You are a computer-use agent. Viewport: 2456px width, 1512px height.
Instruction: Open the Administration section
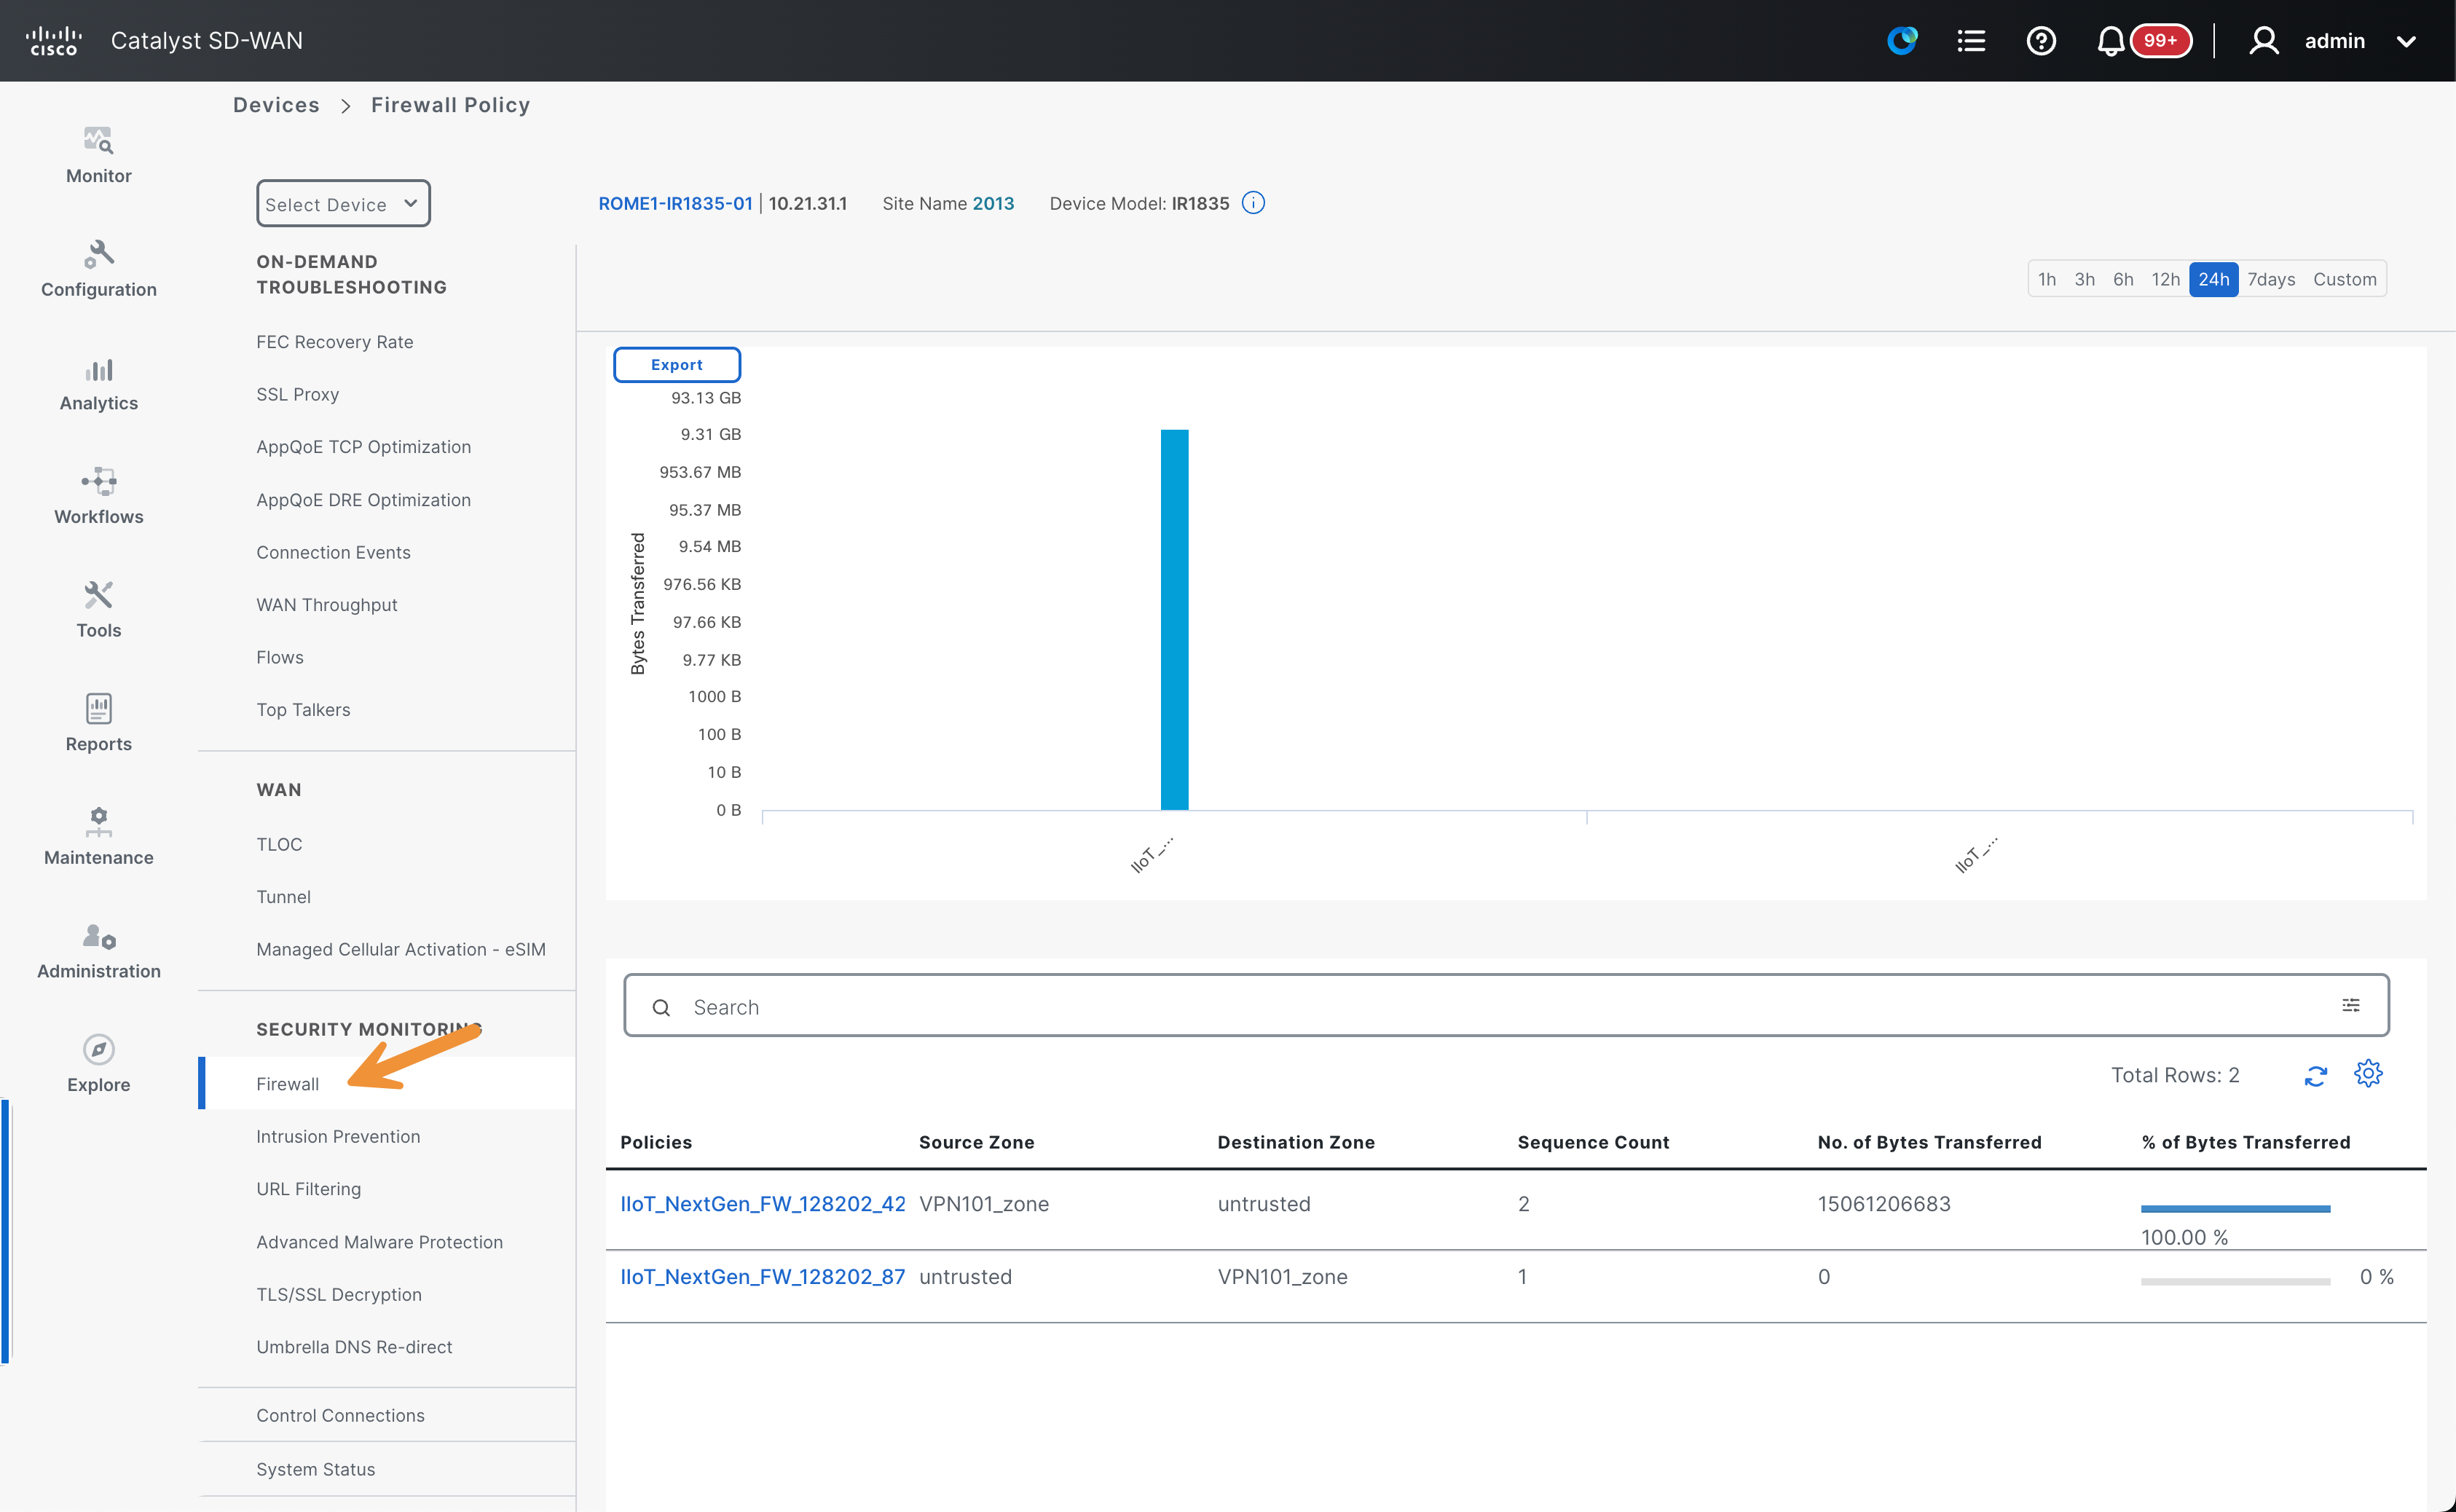coord(98,951)
